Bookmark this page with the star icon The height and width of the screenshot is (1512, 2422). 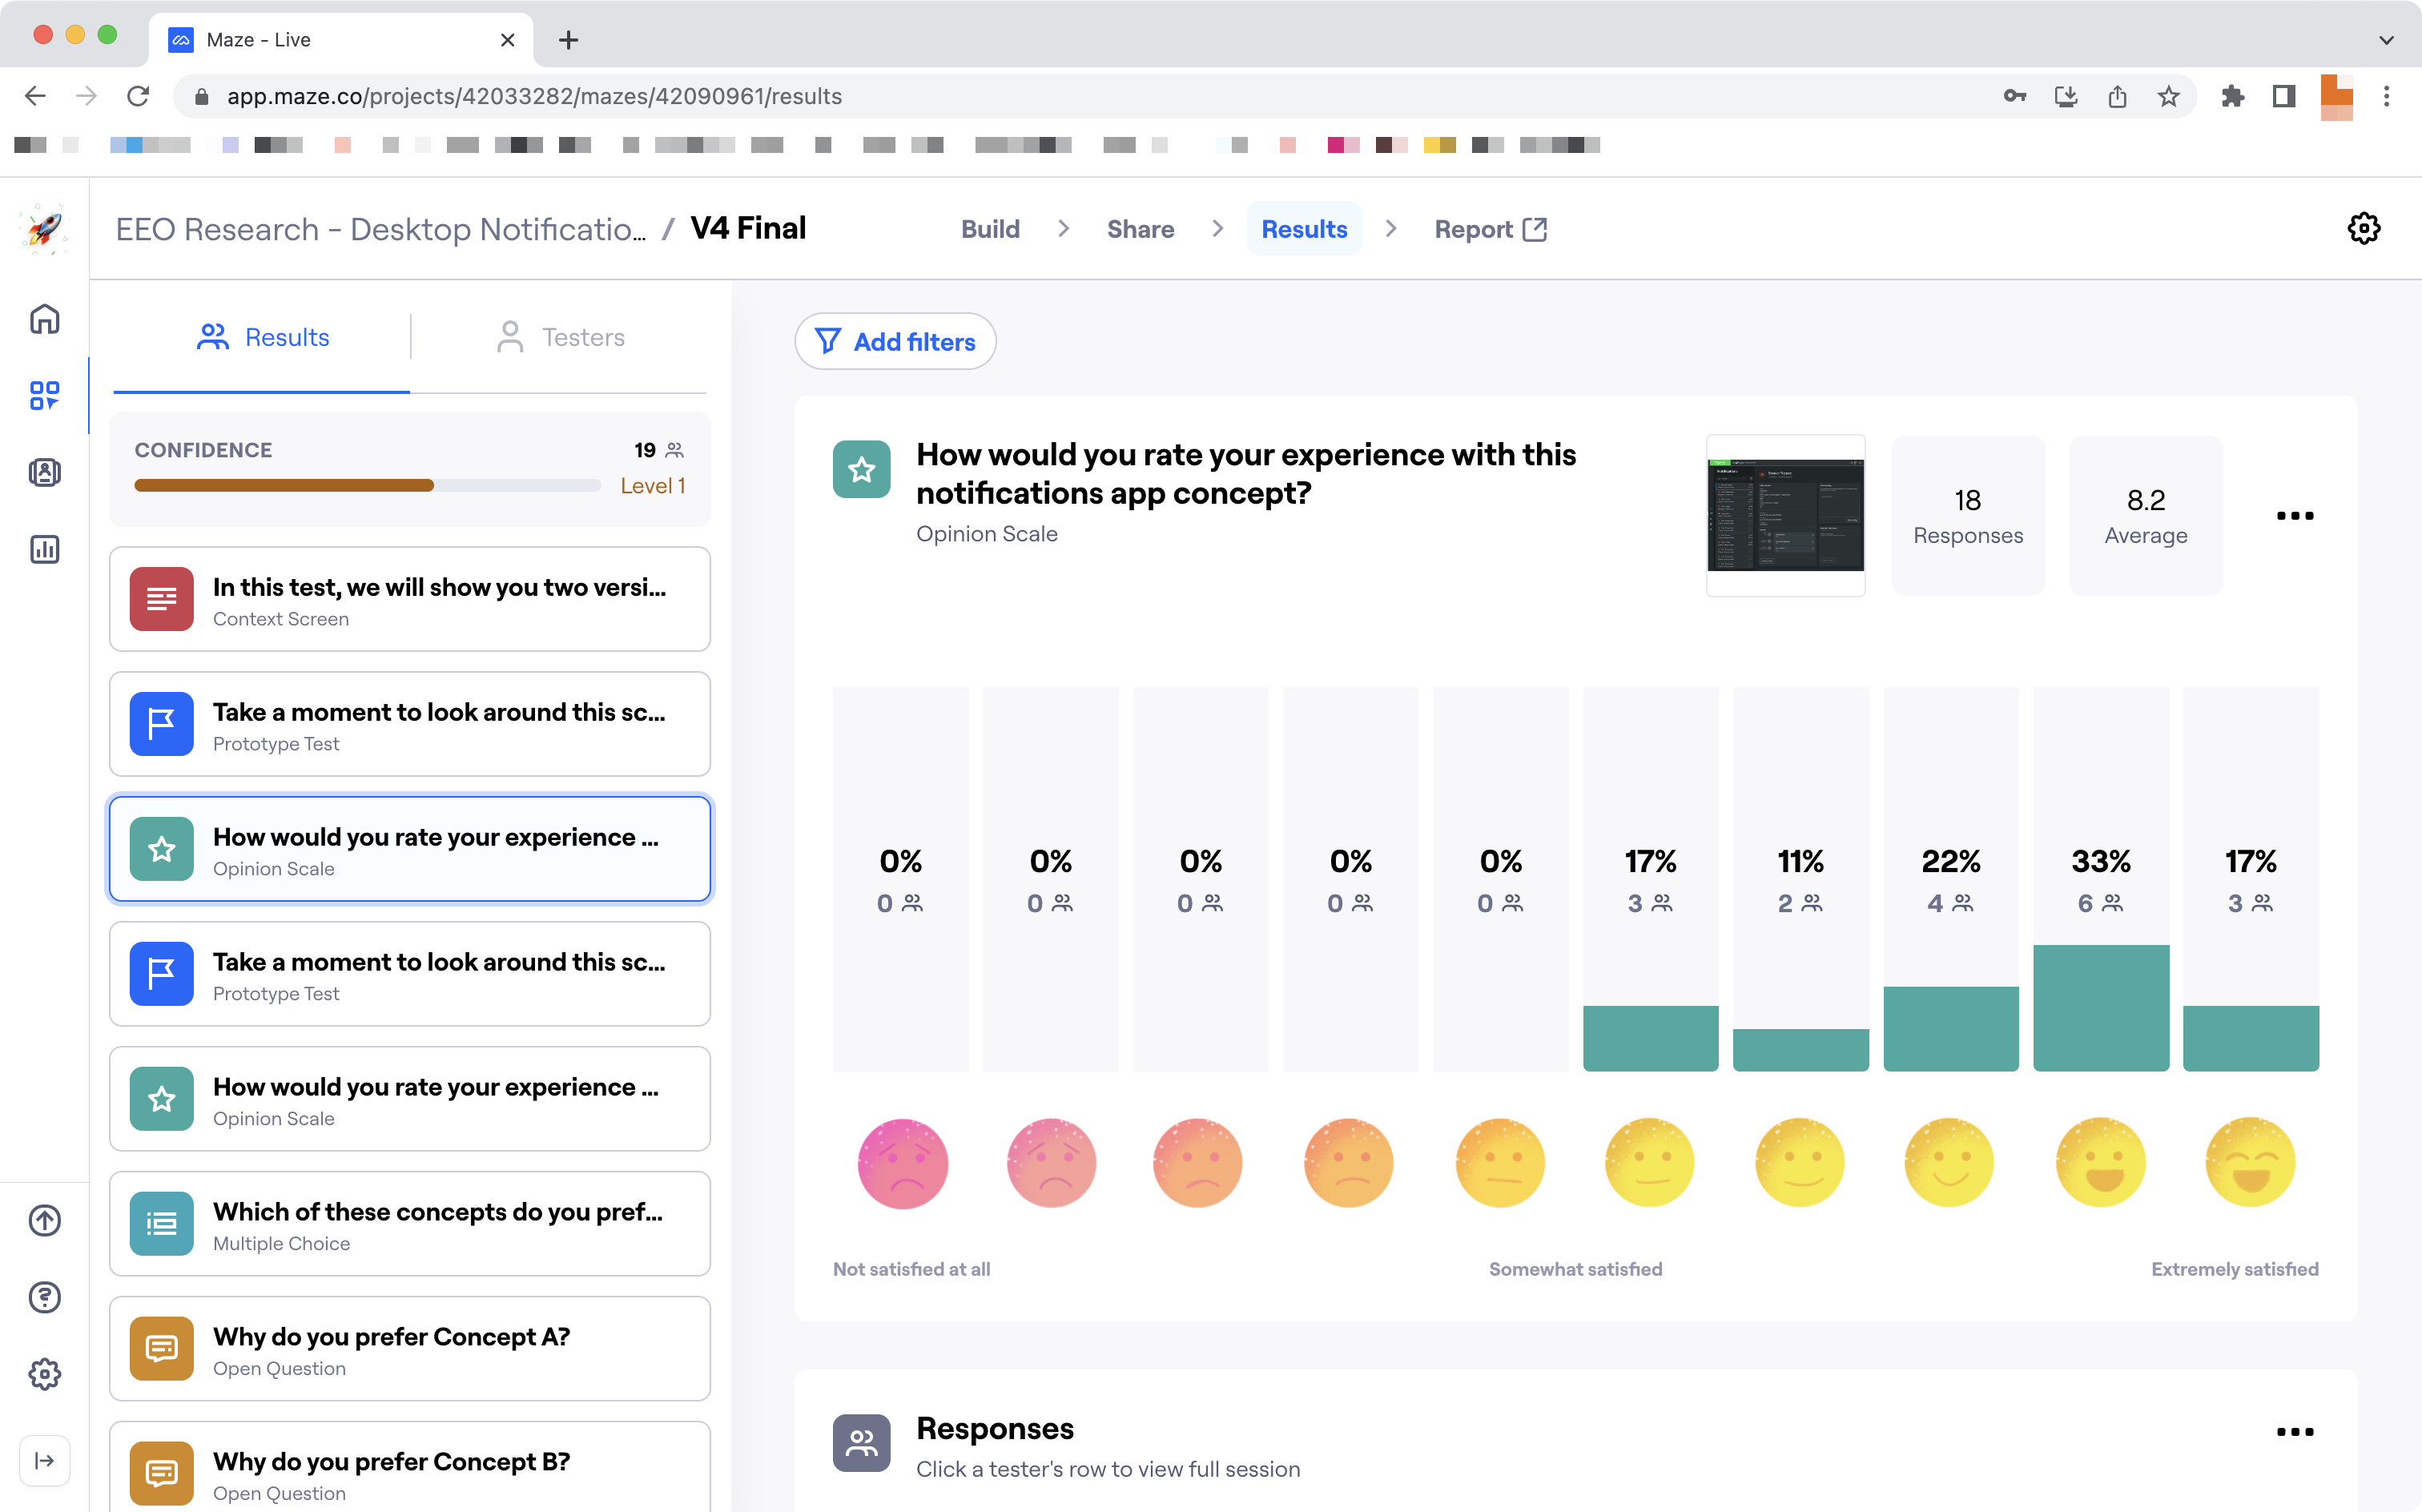tap(2168, 96)
